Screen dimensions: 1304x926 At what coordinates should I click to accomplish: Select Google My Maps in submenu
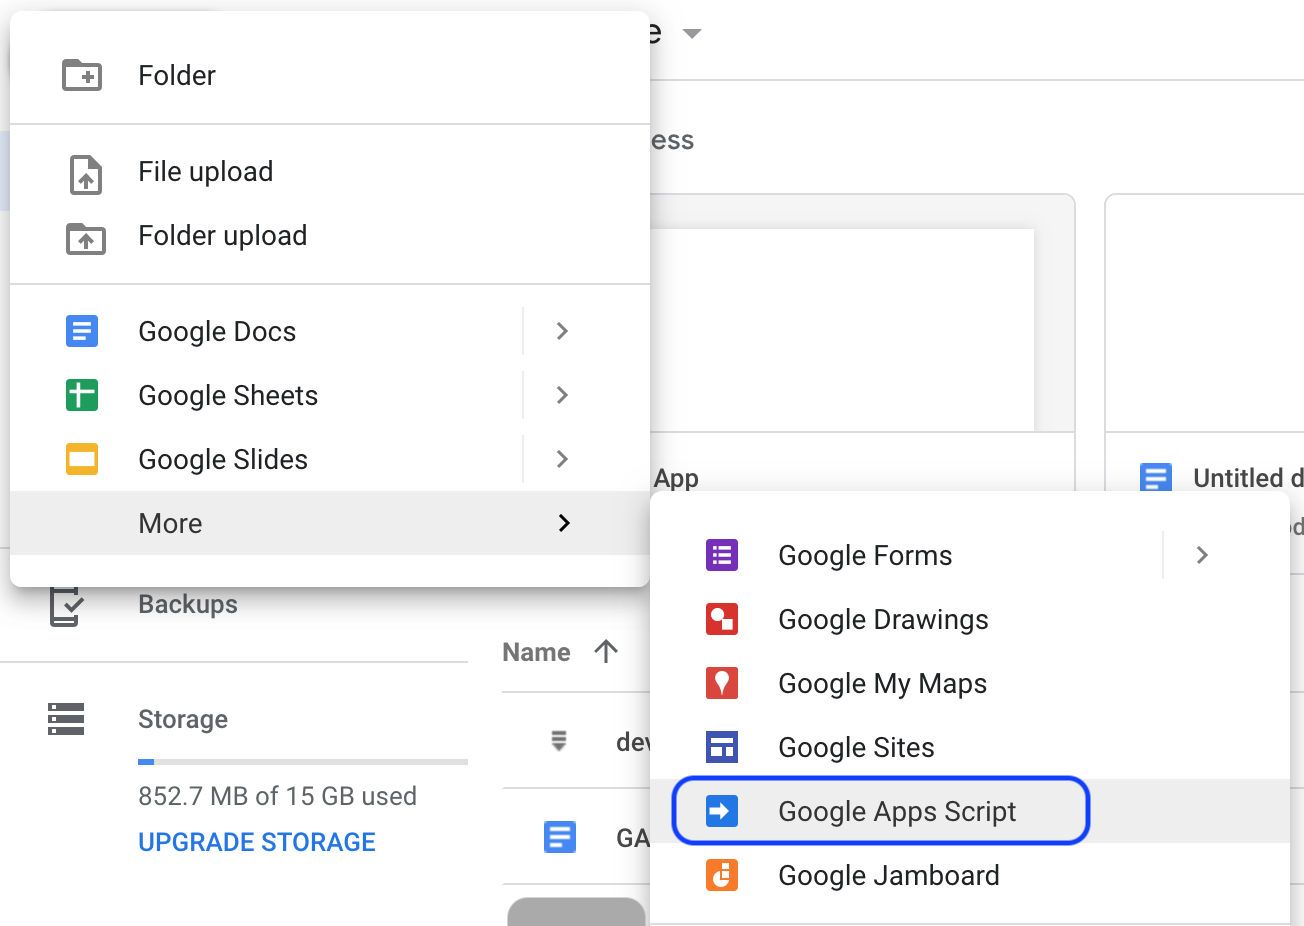[970, 683]
